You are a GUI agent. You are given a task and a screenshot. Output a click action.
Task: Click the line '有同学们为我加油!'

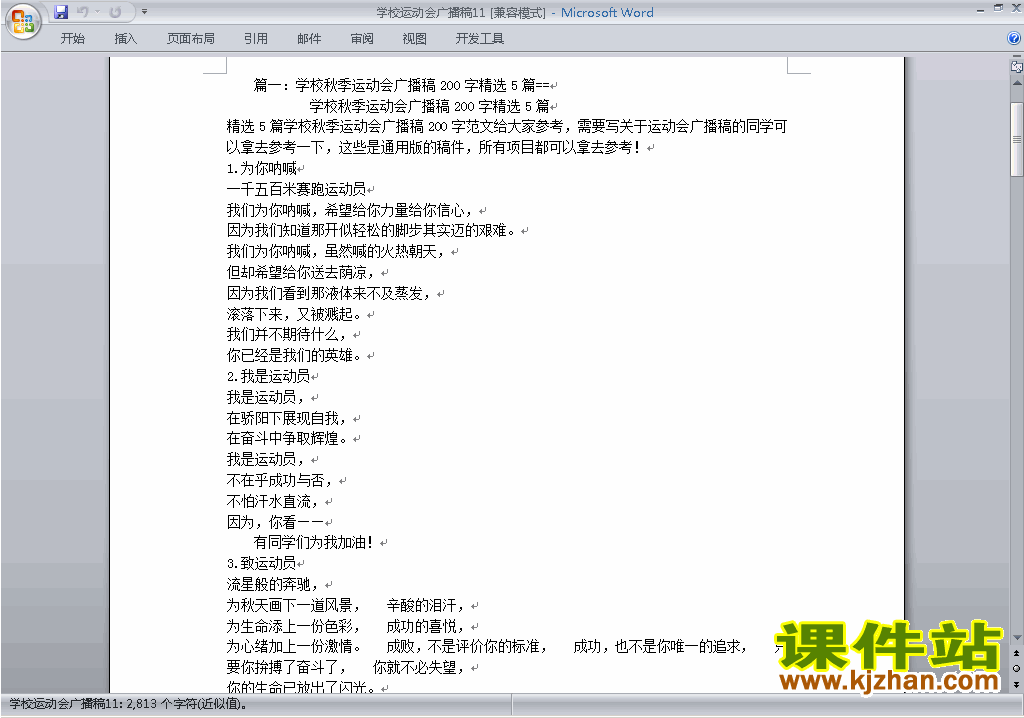coord(314,542)
